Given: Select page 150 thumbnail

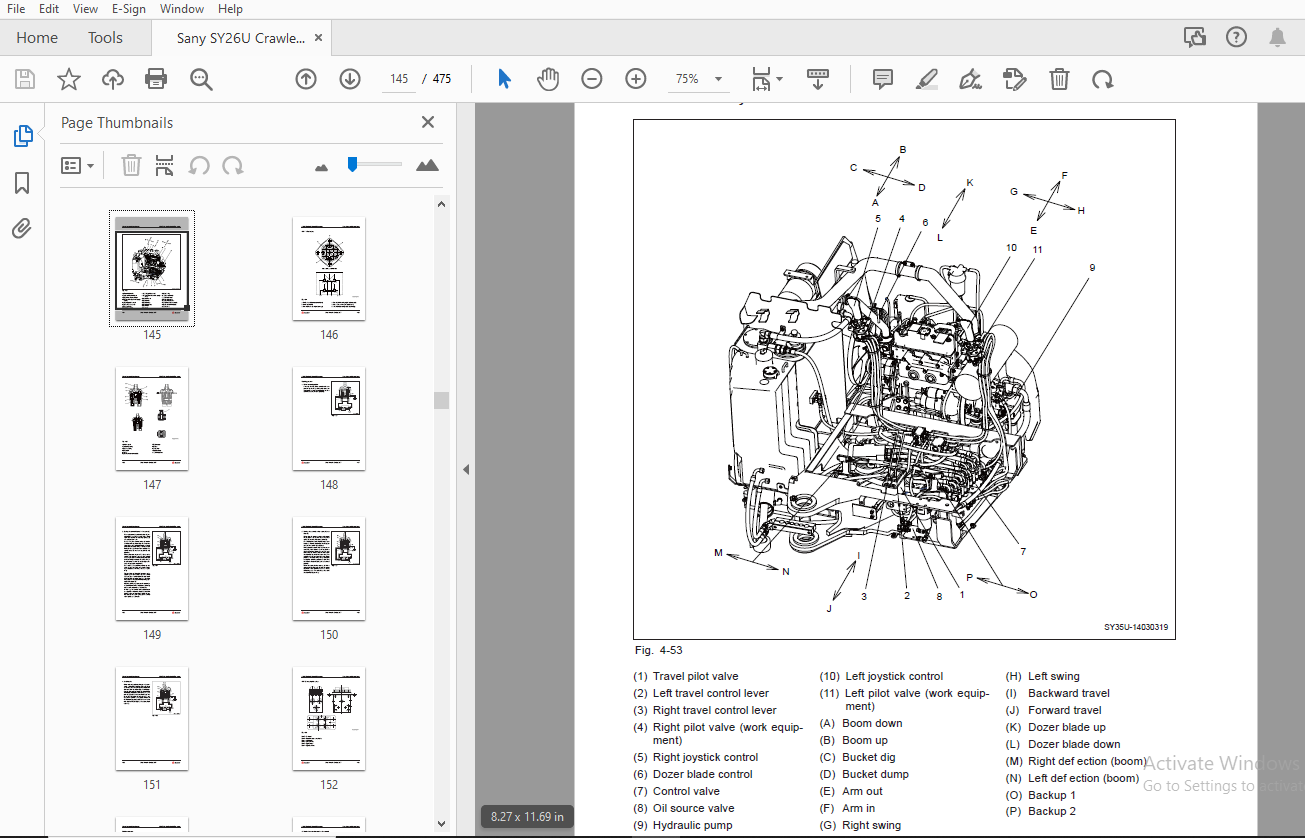Looking at the screenshot, I should pos(329,569).
